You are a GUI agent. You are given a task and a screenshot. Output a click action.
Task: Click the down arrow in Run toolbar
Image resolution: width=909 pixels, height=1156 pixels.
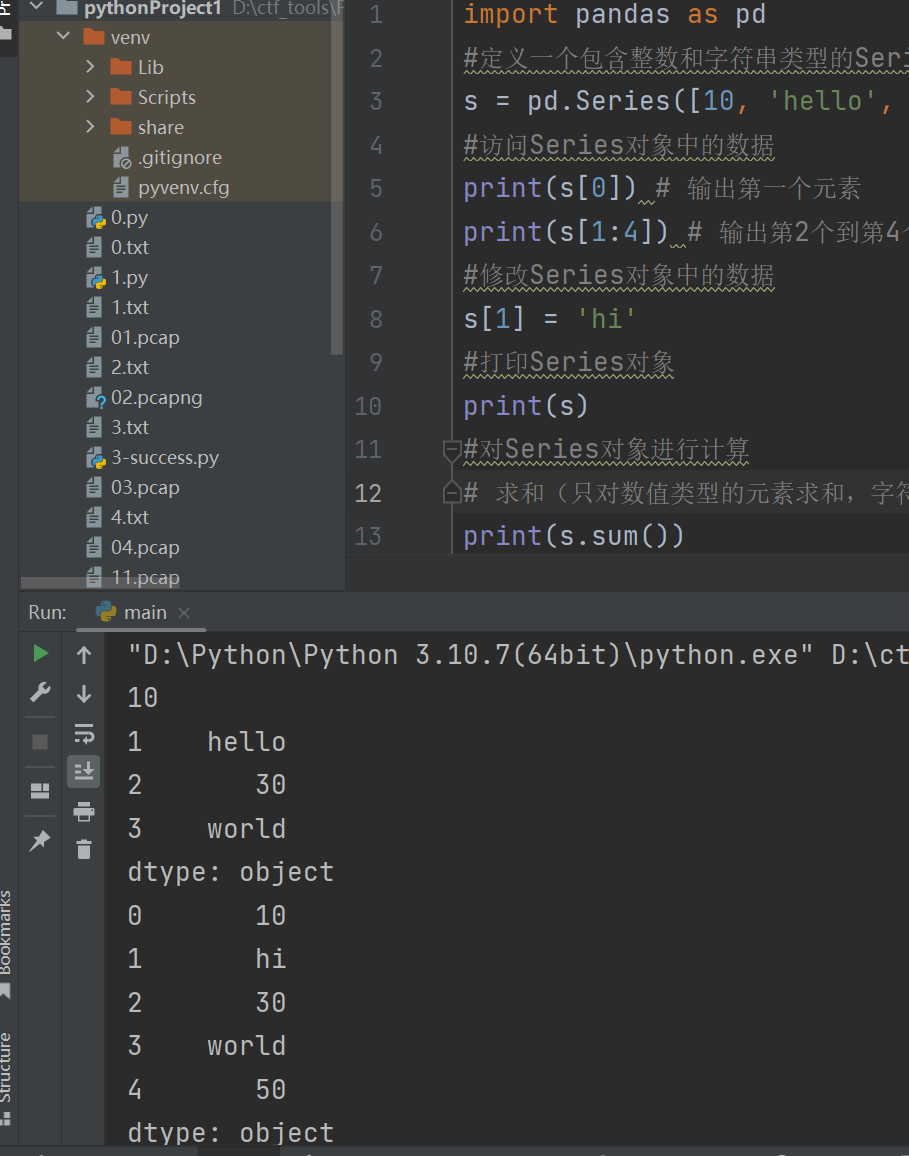point(84,694)
